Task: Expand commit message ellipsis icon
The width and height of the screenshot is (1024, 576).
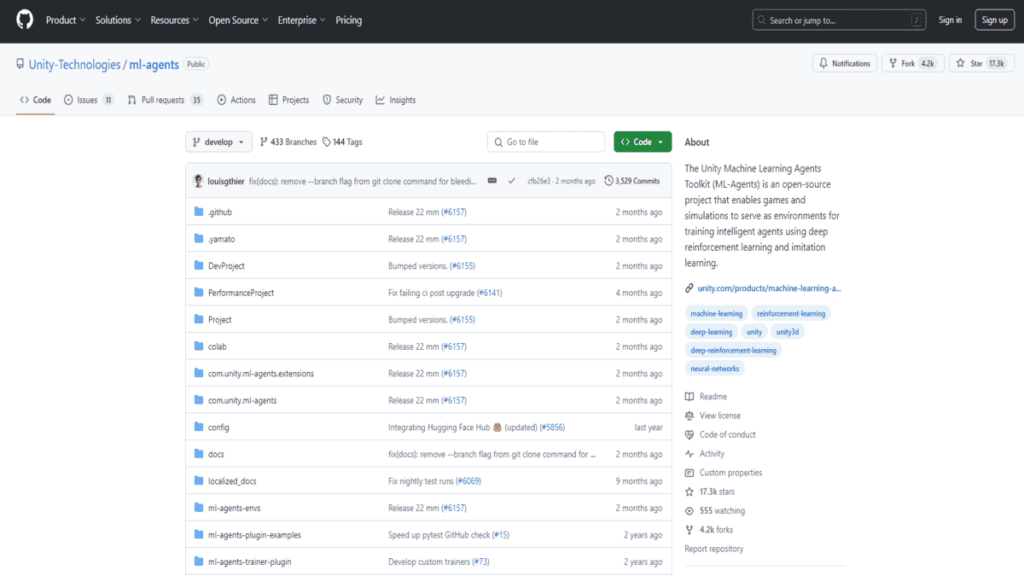Action: (492, 181)
